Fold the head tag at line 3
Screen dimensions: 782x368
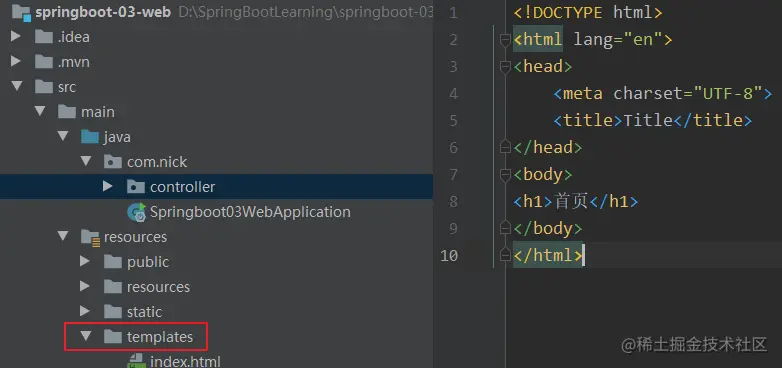(x=505, y=66)
